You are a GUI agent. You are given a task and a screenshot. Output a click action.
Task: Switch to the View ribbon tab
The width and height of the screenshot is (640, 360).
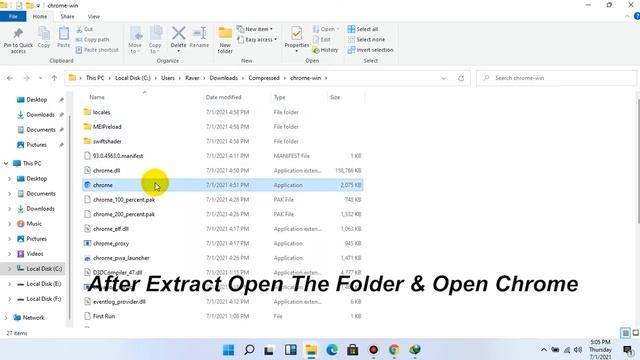(x=93, y=16)
